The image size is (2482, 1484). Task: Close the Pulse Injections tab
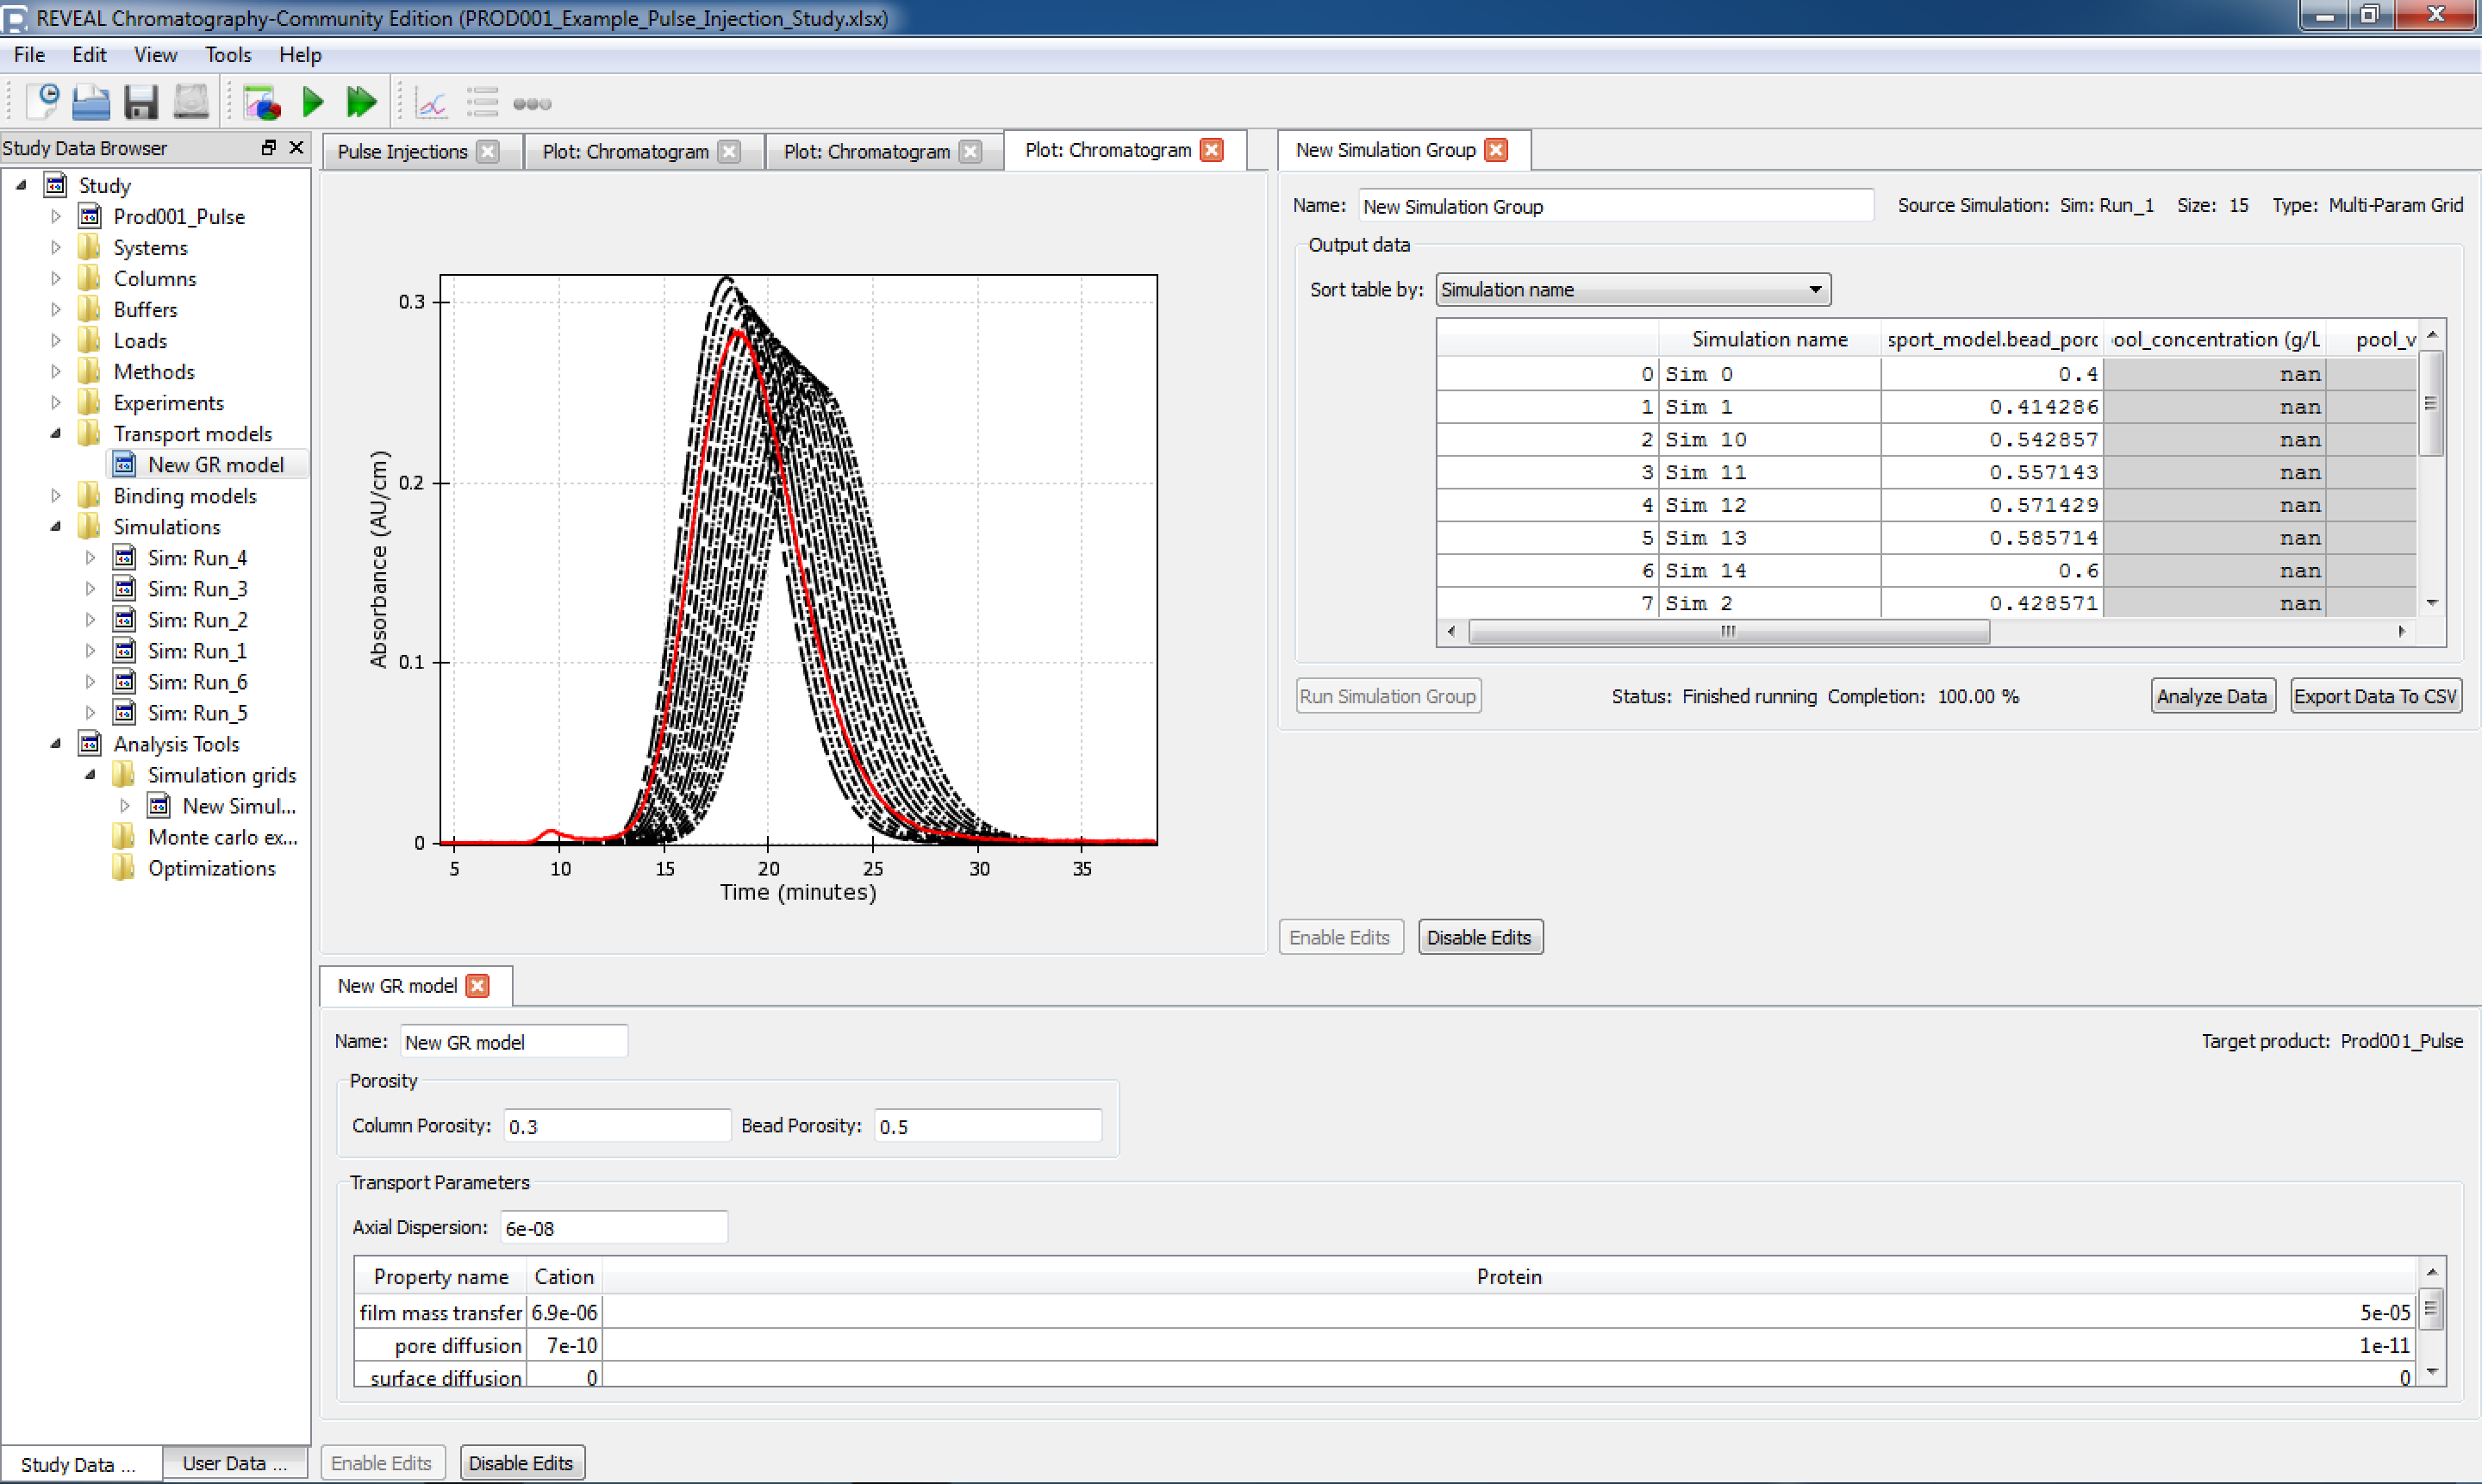(488, 151)
